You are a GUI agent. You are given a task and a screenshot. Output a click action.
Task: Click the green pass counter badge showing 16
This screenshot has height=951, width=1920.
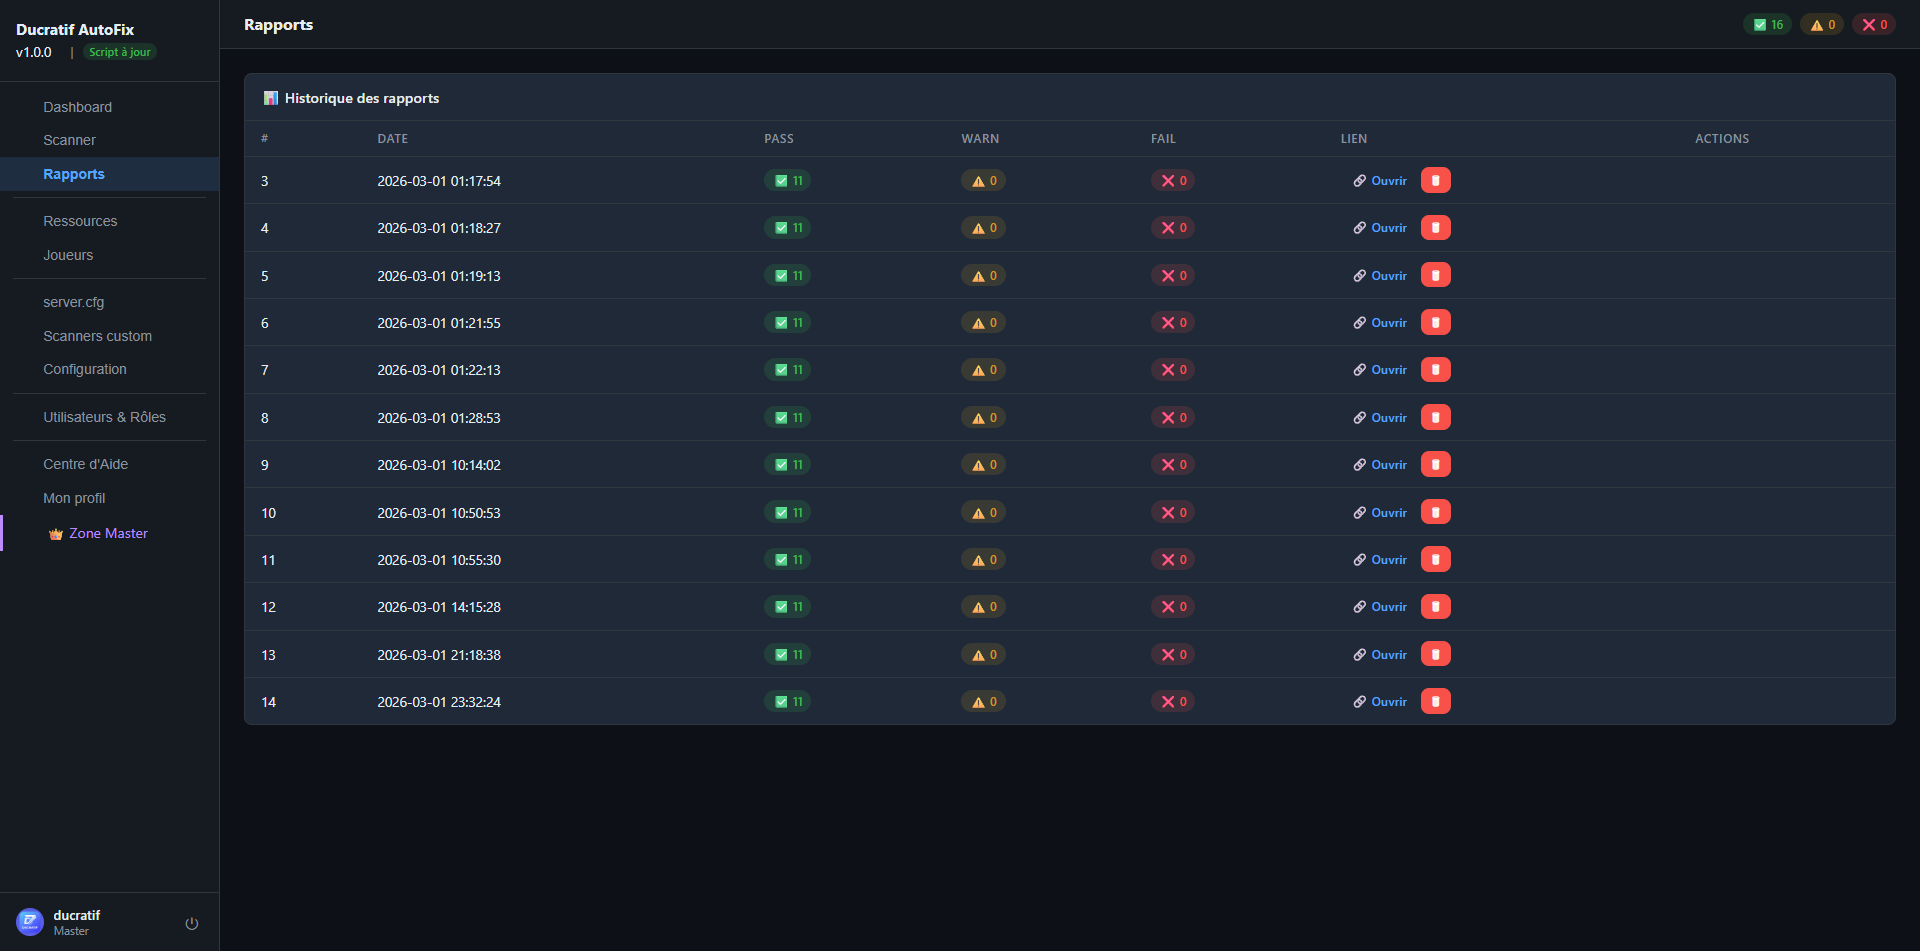tap(1767, 23)
